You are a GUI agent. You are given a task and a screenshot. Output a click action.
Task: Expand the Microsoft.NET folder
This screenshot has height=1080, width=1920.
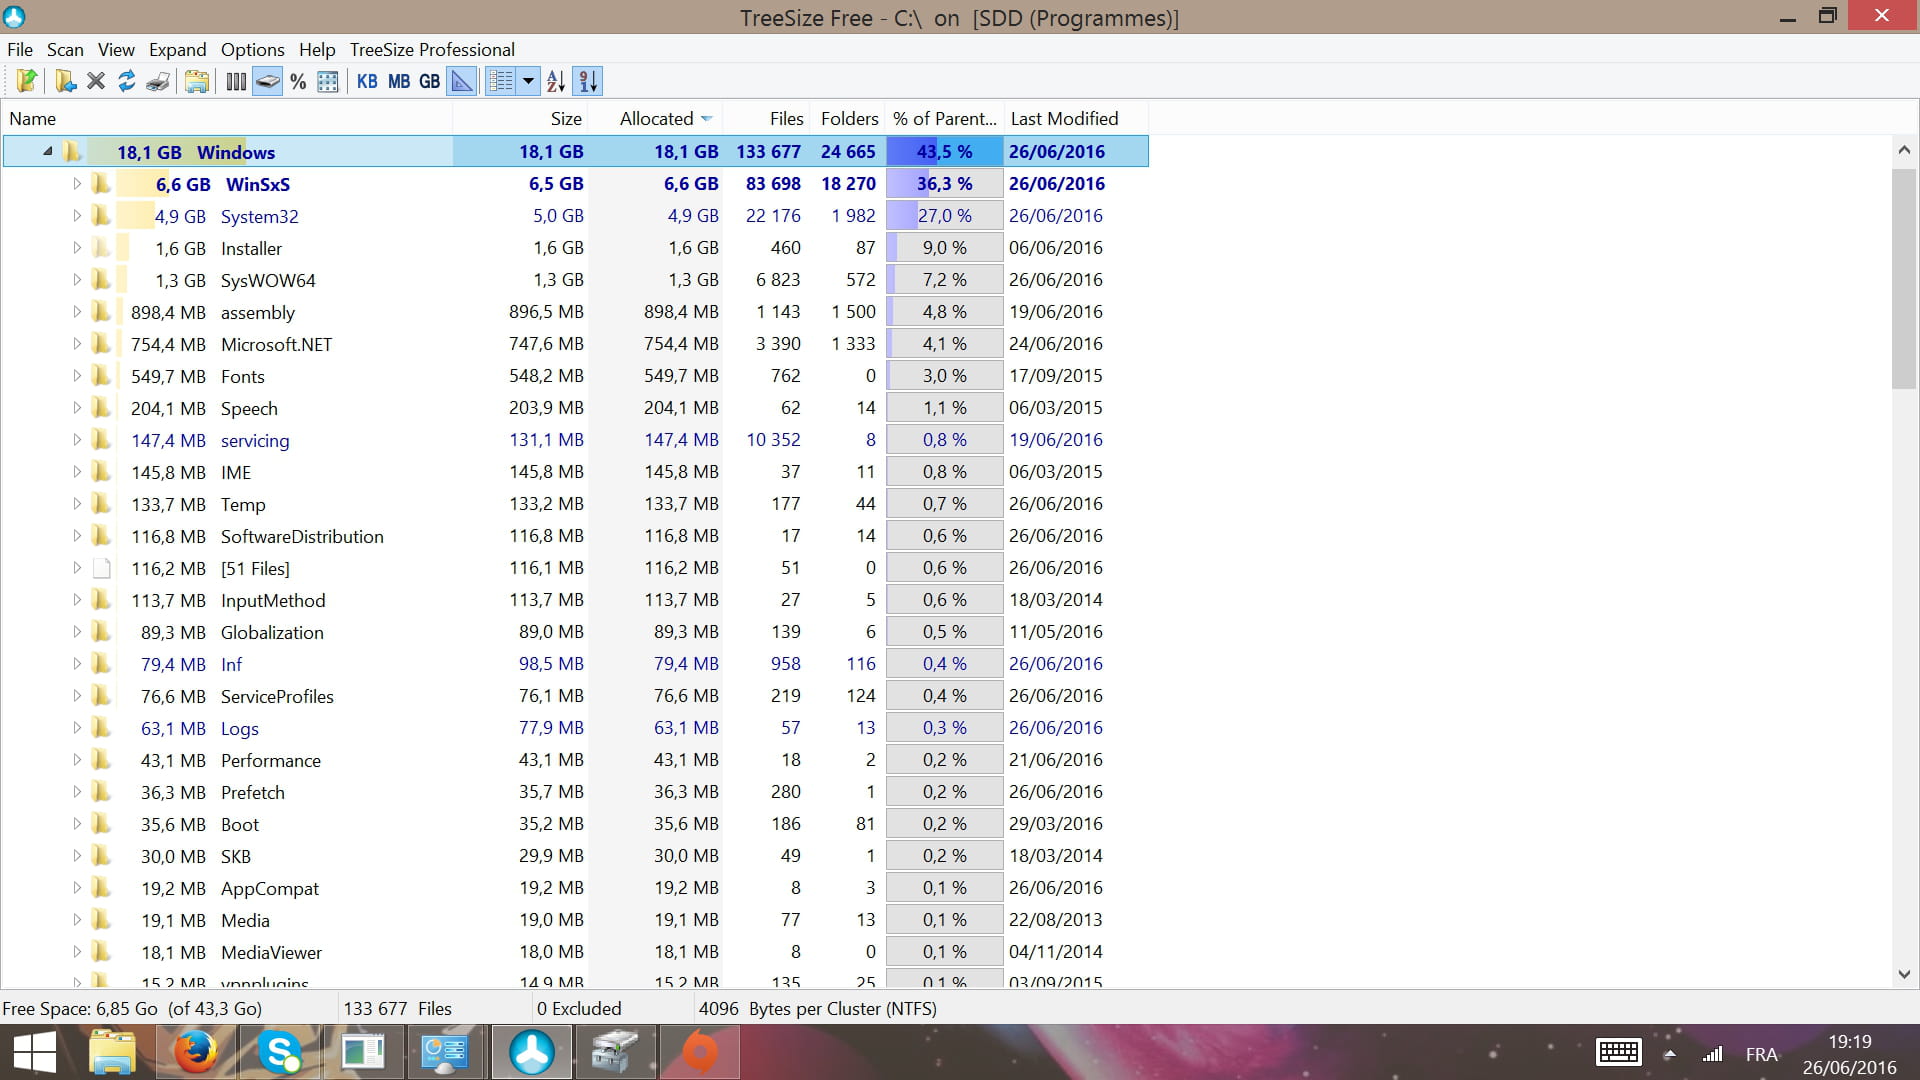click(x=77, y=344)
